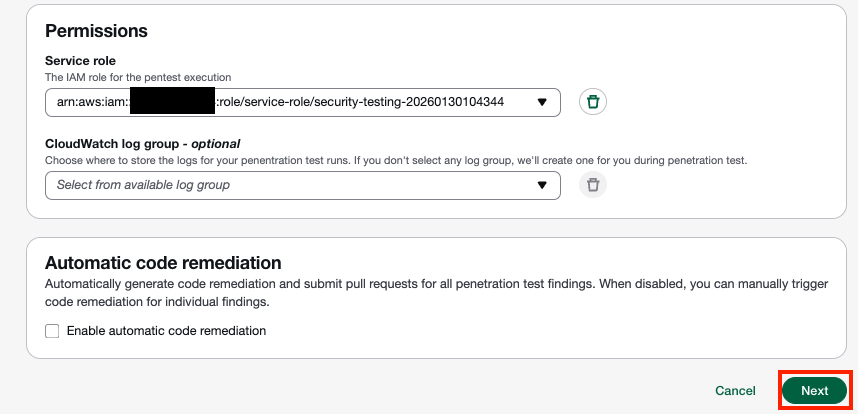This screenshot has width=858, height=414.
Task: Click the 'Service role' field label
Action: point(80,61)
